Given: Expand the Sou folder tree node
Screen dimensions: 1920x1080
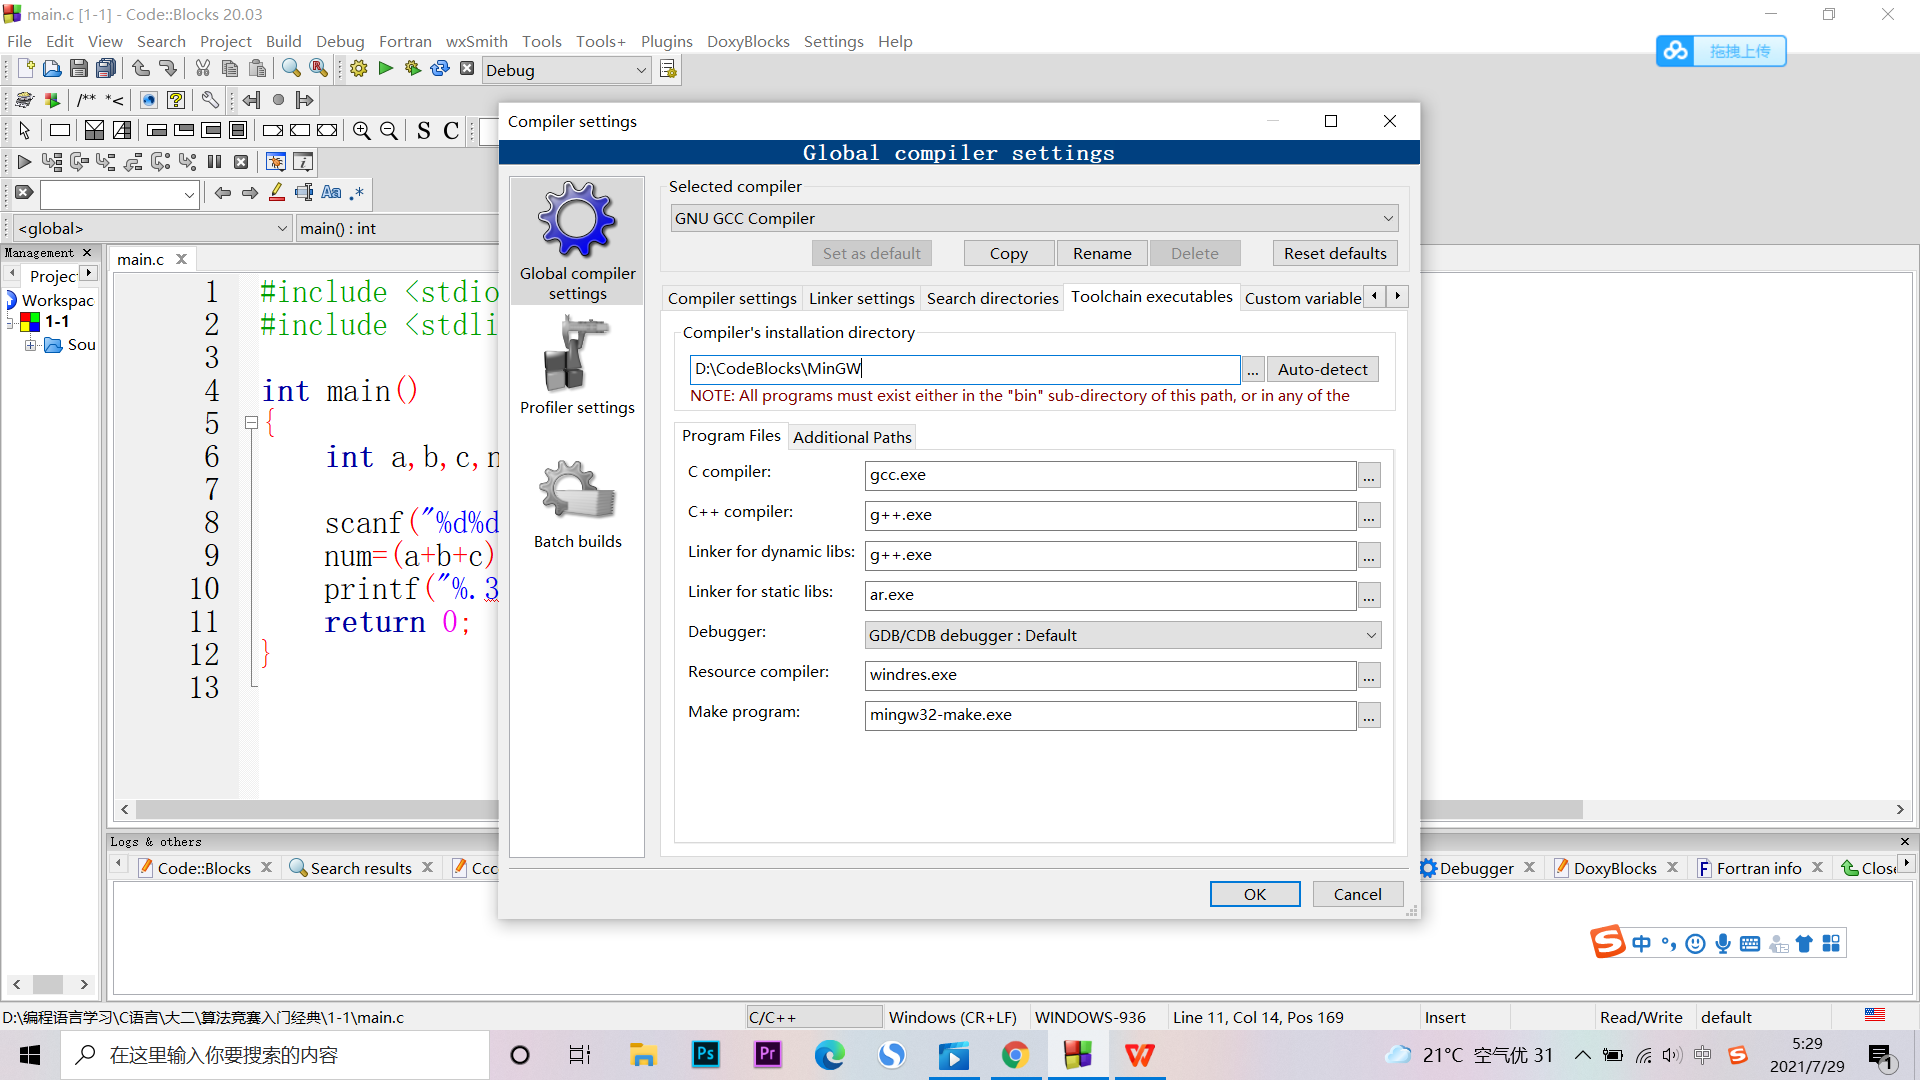Looking at the screenshot, I should [x=31, y=345].
